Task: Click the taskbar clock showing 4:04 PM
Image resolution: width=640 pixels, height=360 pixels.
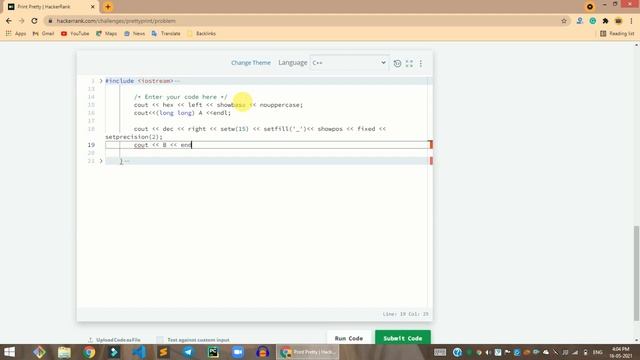Action: point(621,352)
